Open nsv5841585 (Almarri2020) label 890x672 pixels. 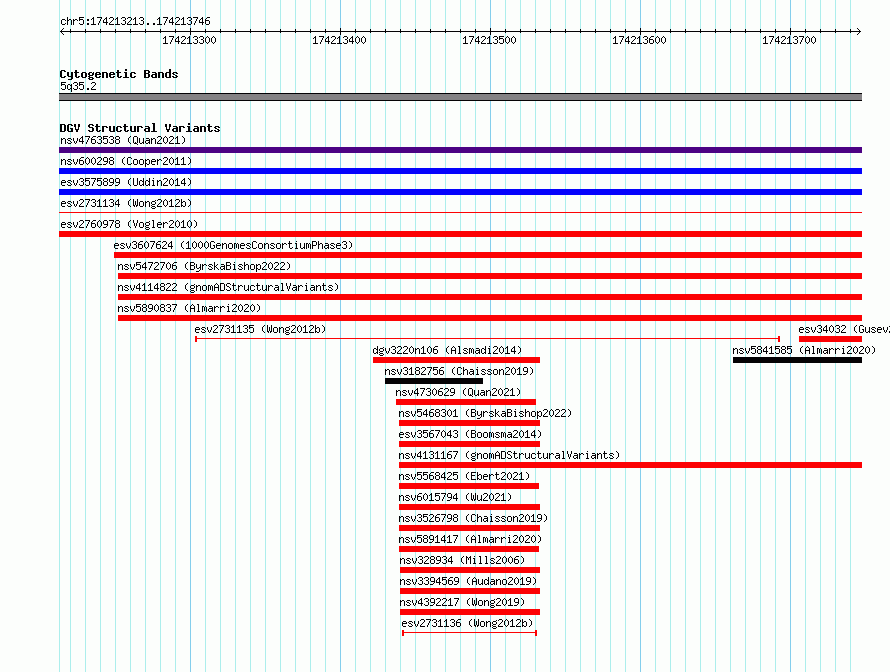pyautogui.click(x=804, y=350)
